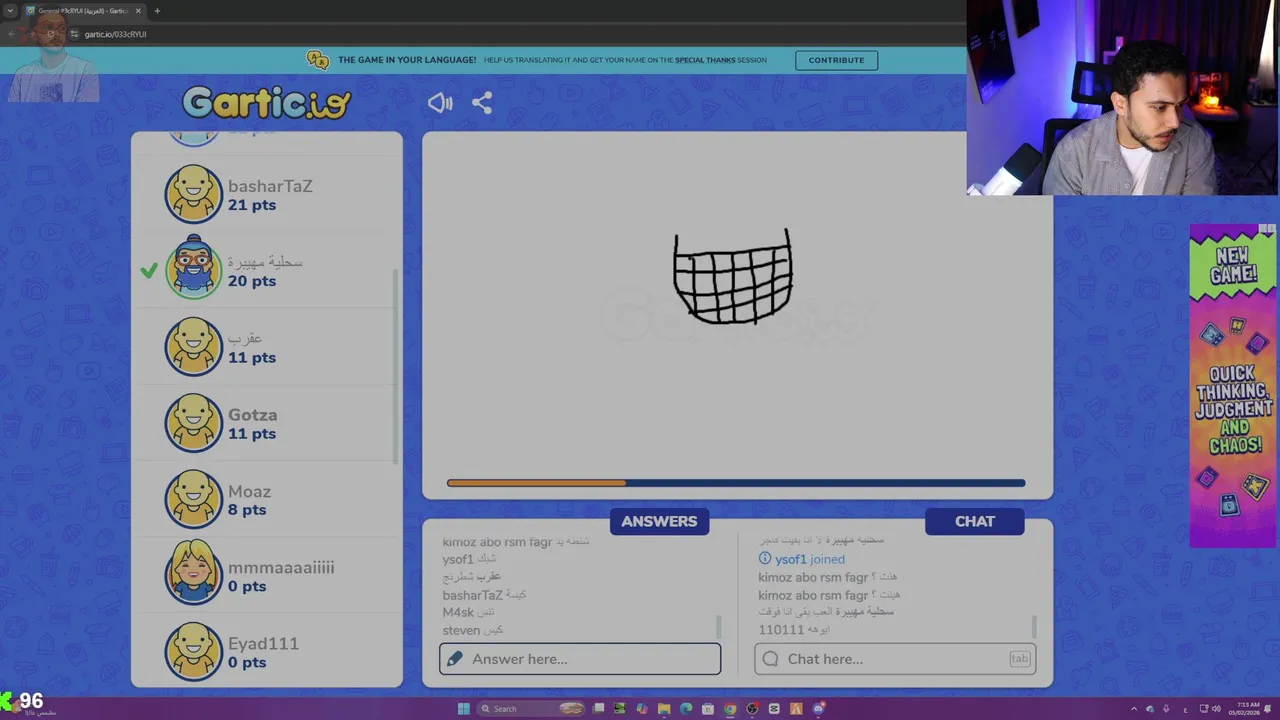Viewport: 1280px width, 720px height.
Task: Click the 'Moaz' player name
Action: click(x=249, y=491)
